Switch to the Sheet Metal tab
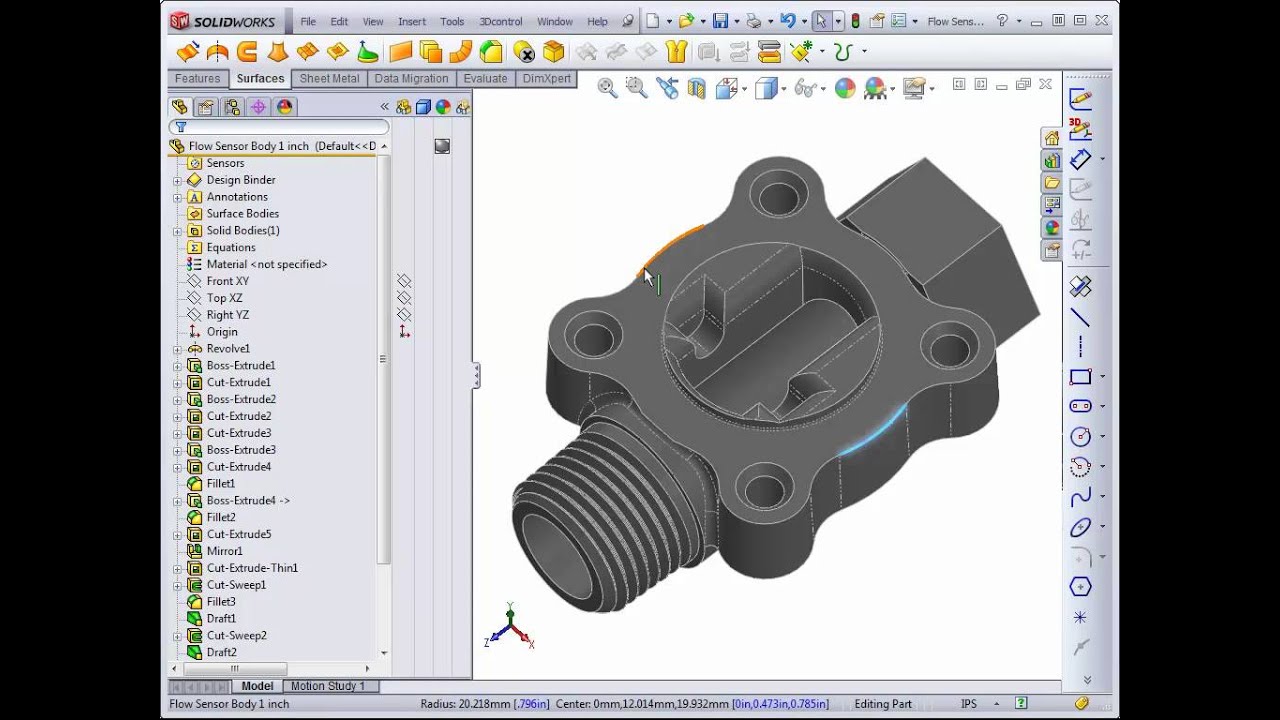 pyautogui.click(x=329, y=78)
